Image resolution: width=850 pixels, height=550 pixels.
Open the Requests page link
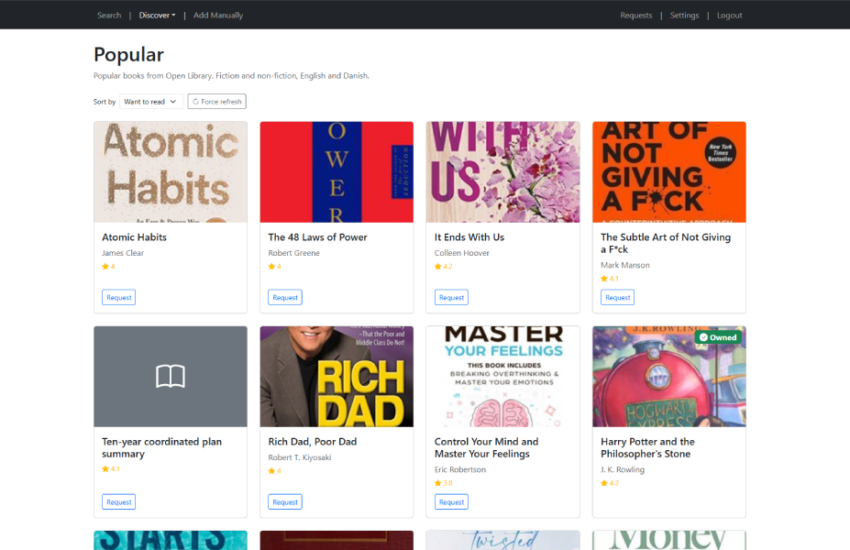pos(635,15)
